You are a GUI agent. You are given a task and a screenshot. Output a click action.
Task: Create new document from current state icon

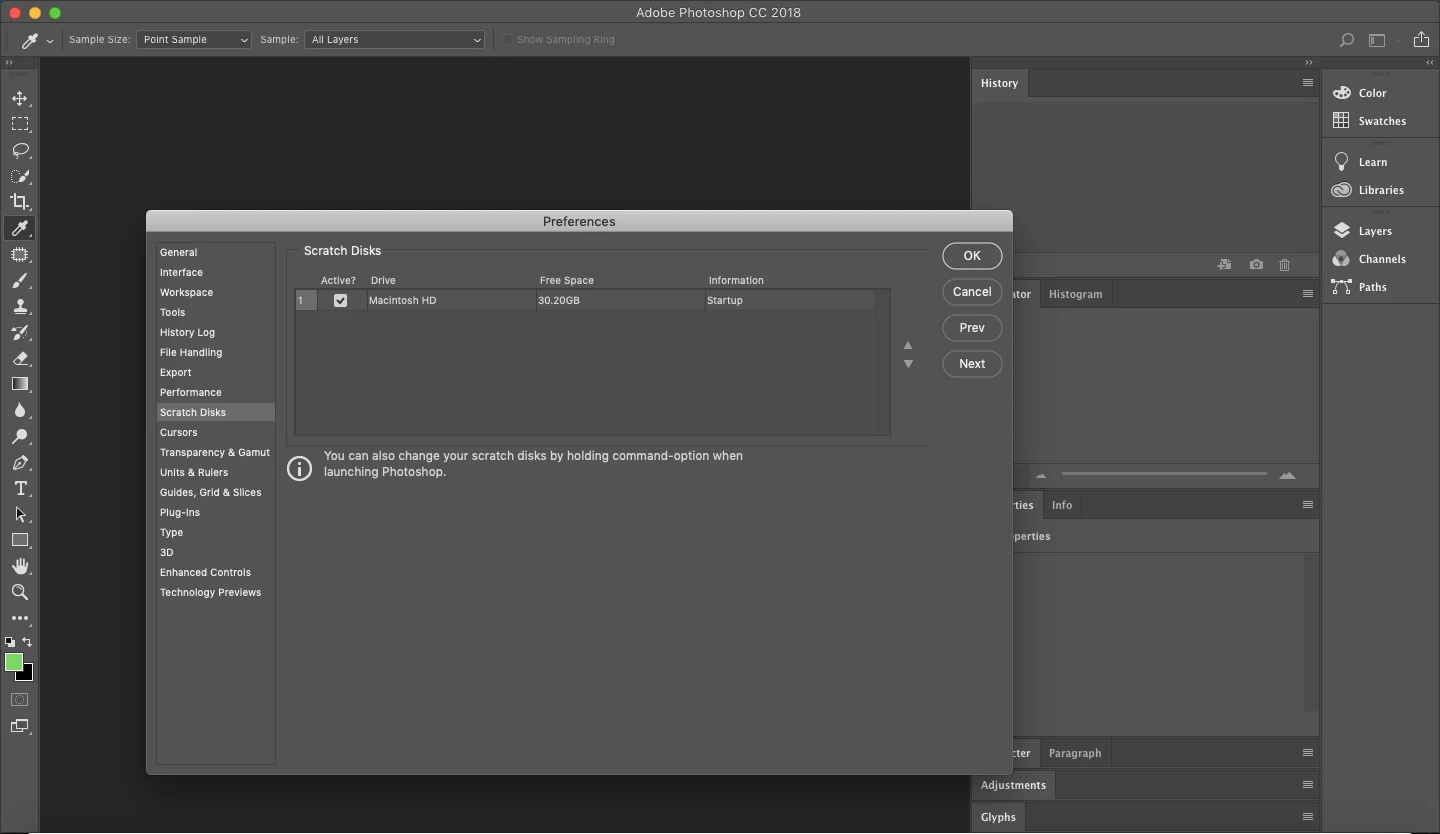pos(1224,265)
